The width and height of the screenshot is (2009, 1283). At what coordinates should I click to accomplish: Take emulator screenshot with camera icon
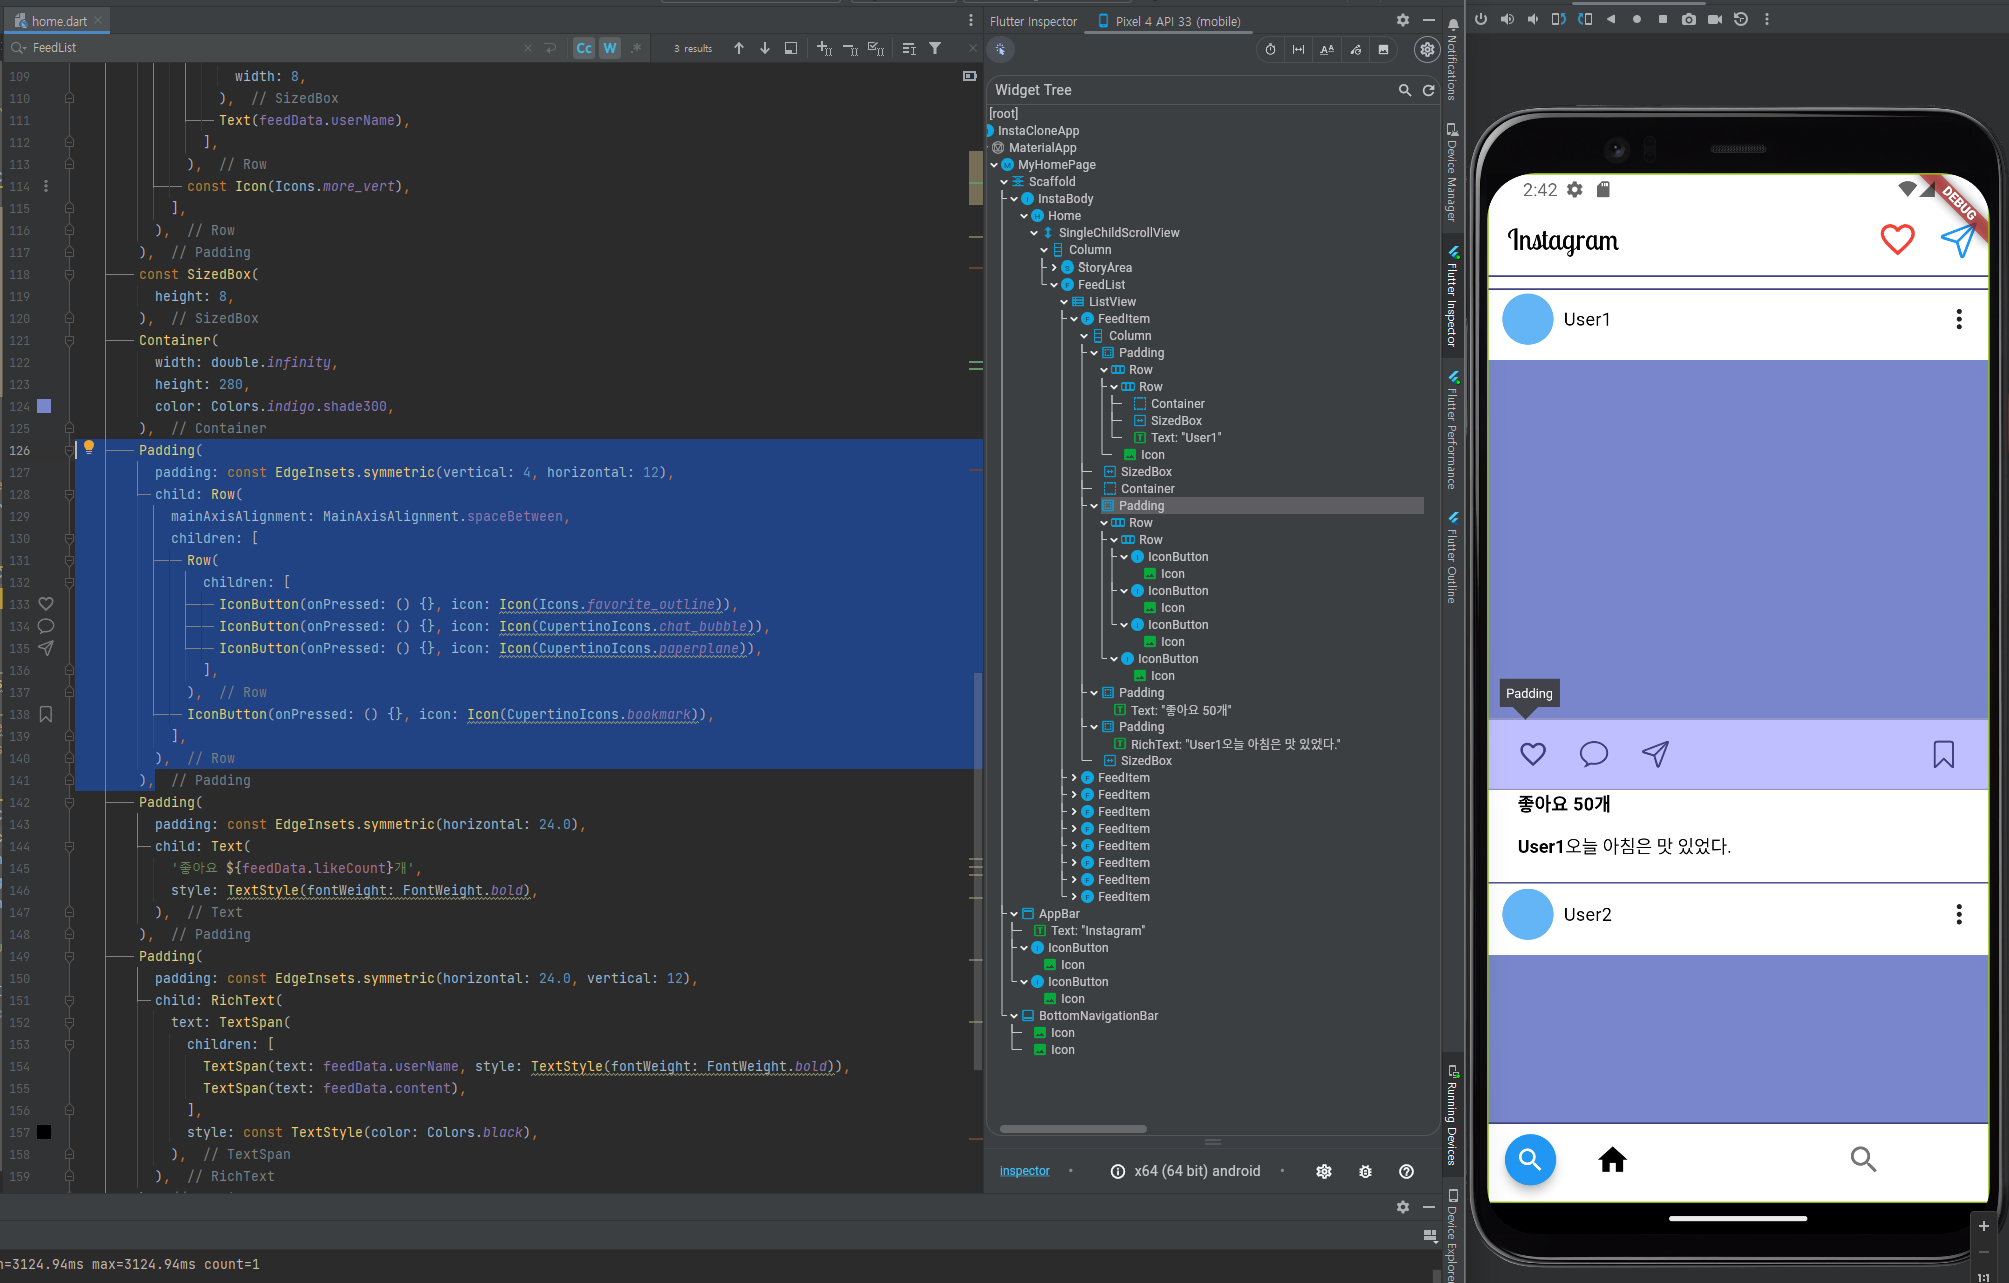pyautogui.click(x=1689, y=19)
